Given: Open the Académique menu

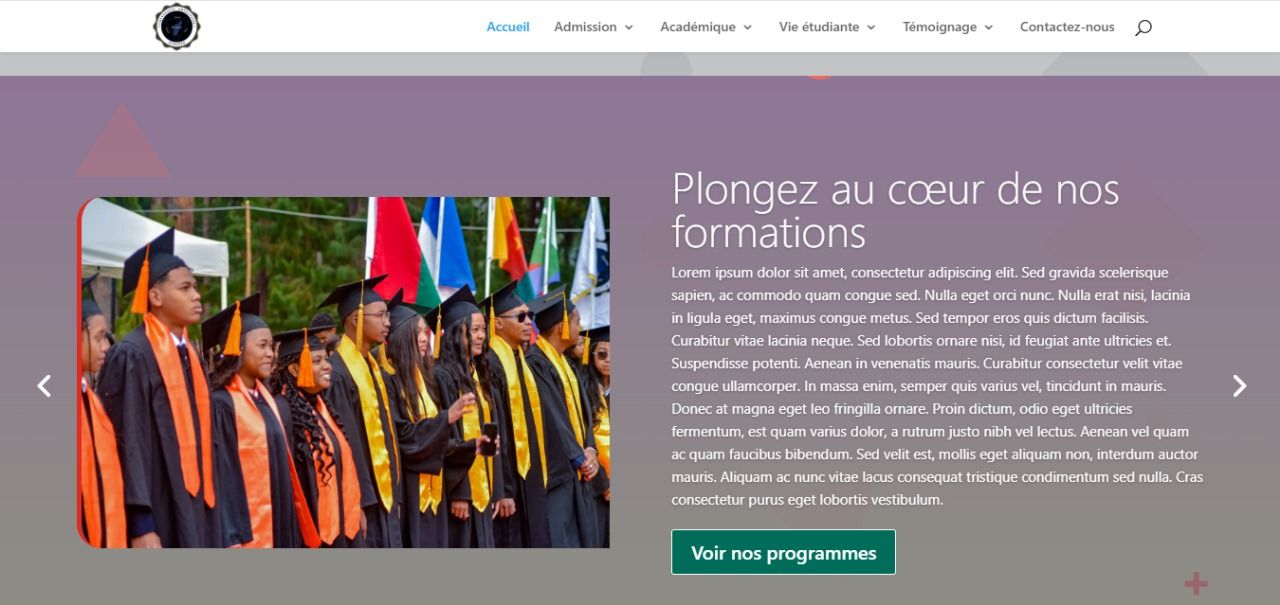Looking at the screenshot, I should click(697, 27).
